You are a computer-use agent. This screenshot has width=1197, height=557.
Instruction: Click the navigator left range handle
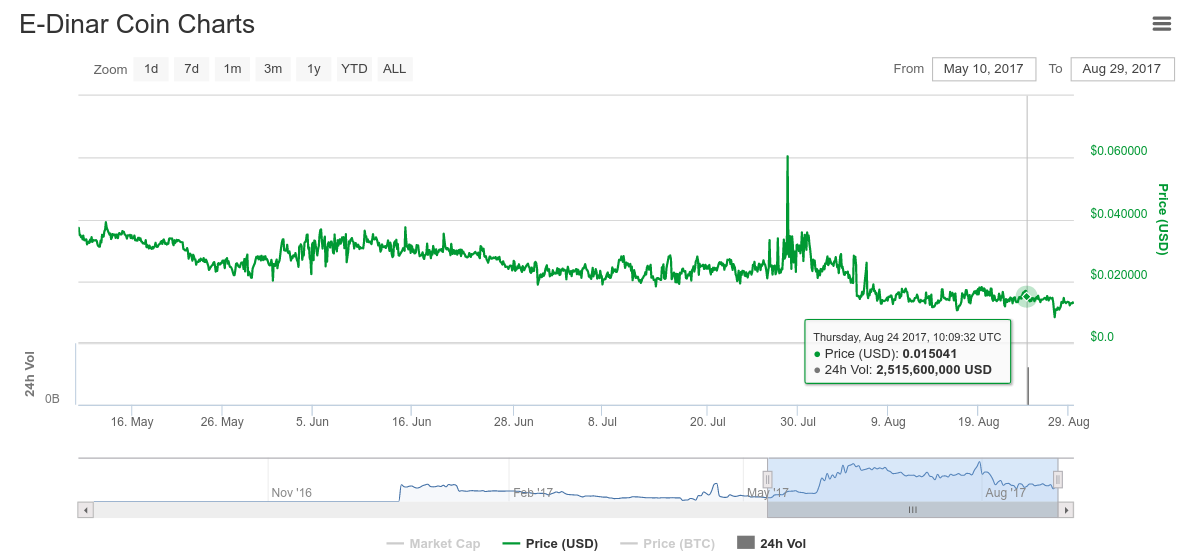coord(767,479)
